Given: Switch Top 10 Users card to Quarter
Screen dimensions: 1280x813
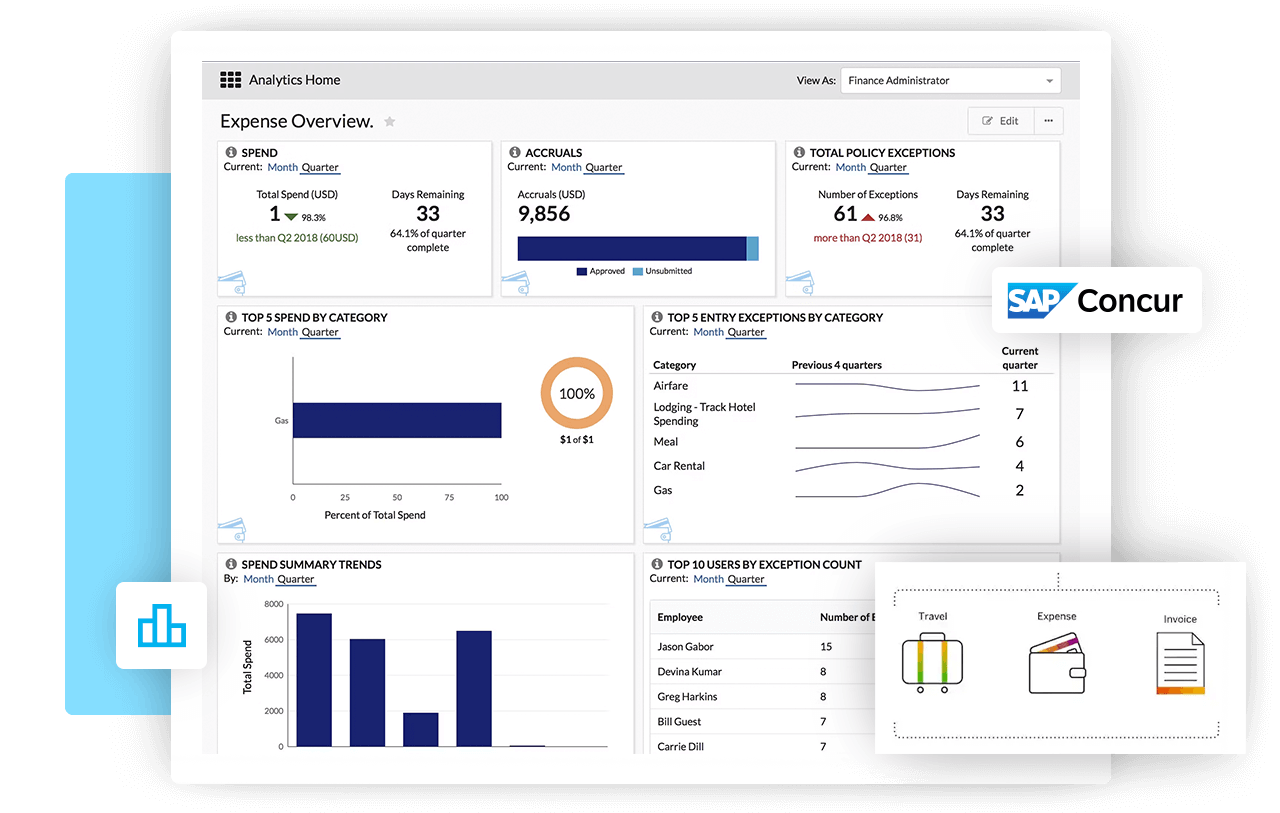Looking at the screenshot, I should coord(746,579).
